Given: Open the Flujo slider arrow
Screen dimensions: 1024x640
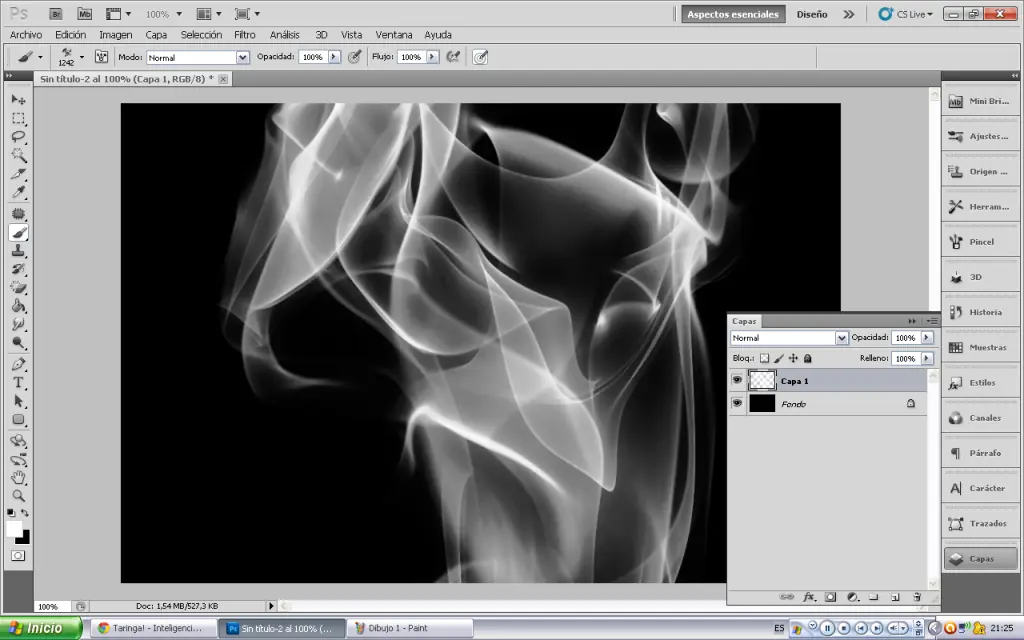Looking at the screenshot, I should pyautogui.click(x=432, y=57).
